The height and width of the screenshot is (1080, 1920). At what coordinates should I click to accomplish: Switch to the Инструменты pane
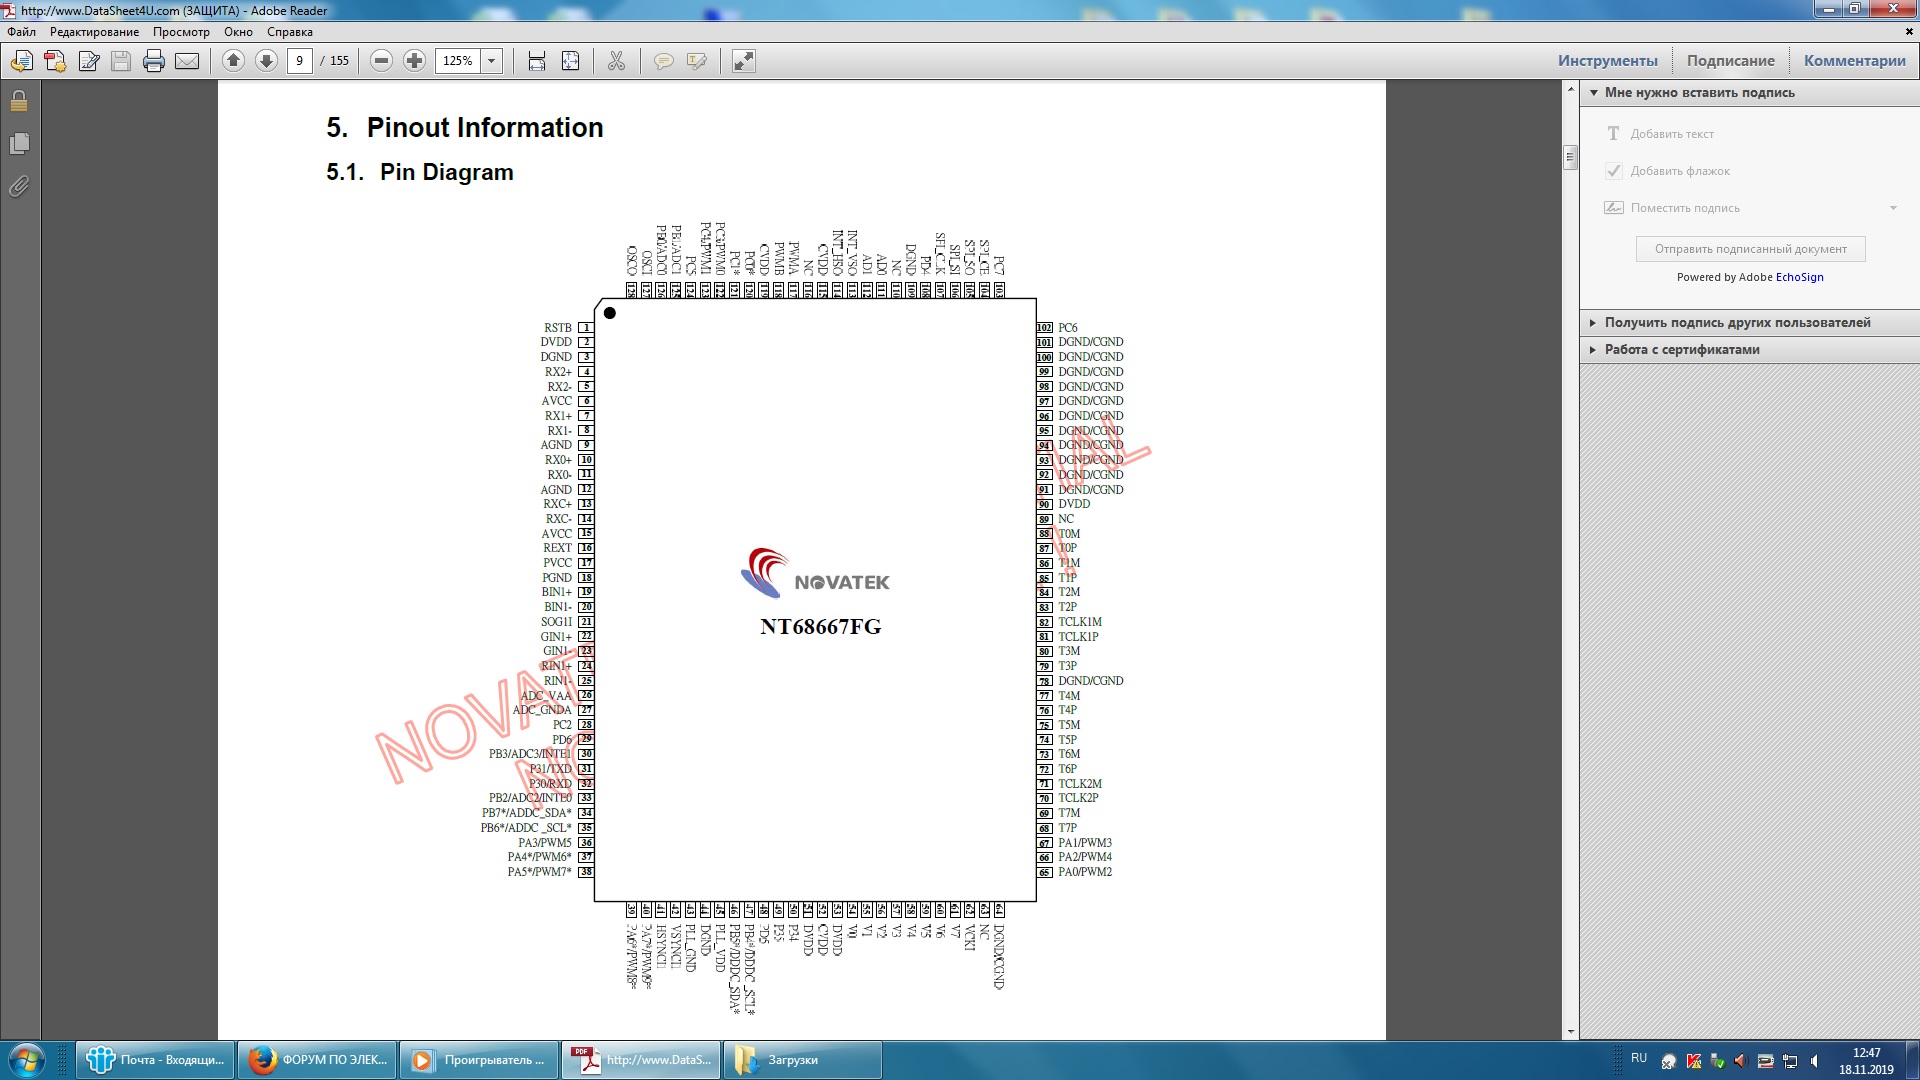(1608, 61)
